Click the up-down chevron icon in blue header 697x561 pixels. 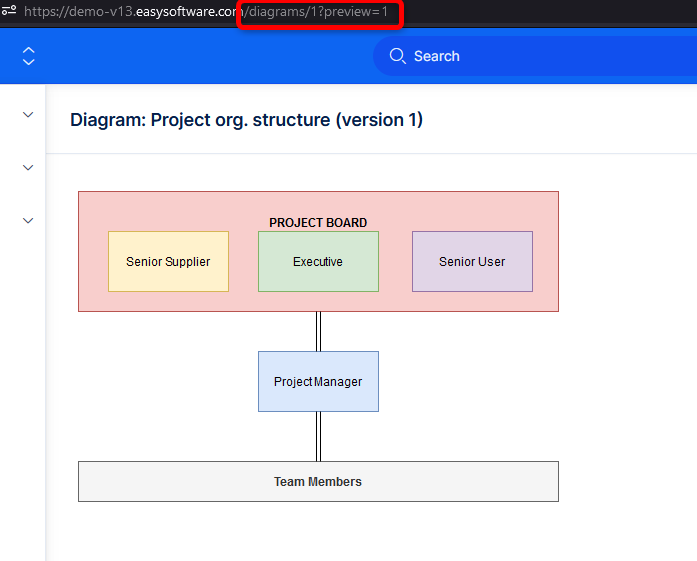point(28,56)
